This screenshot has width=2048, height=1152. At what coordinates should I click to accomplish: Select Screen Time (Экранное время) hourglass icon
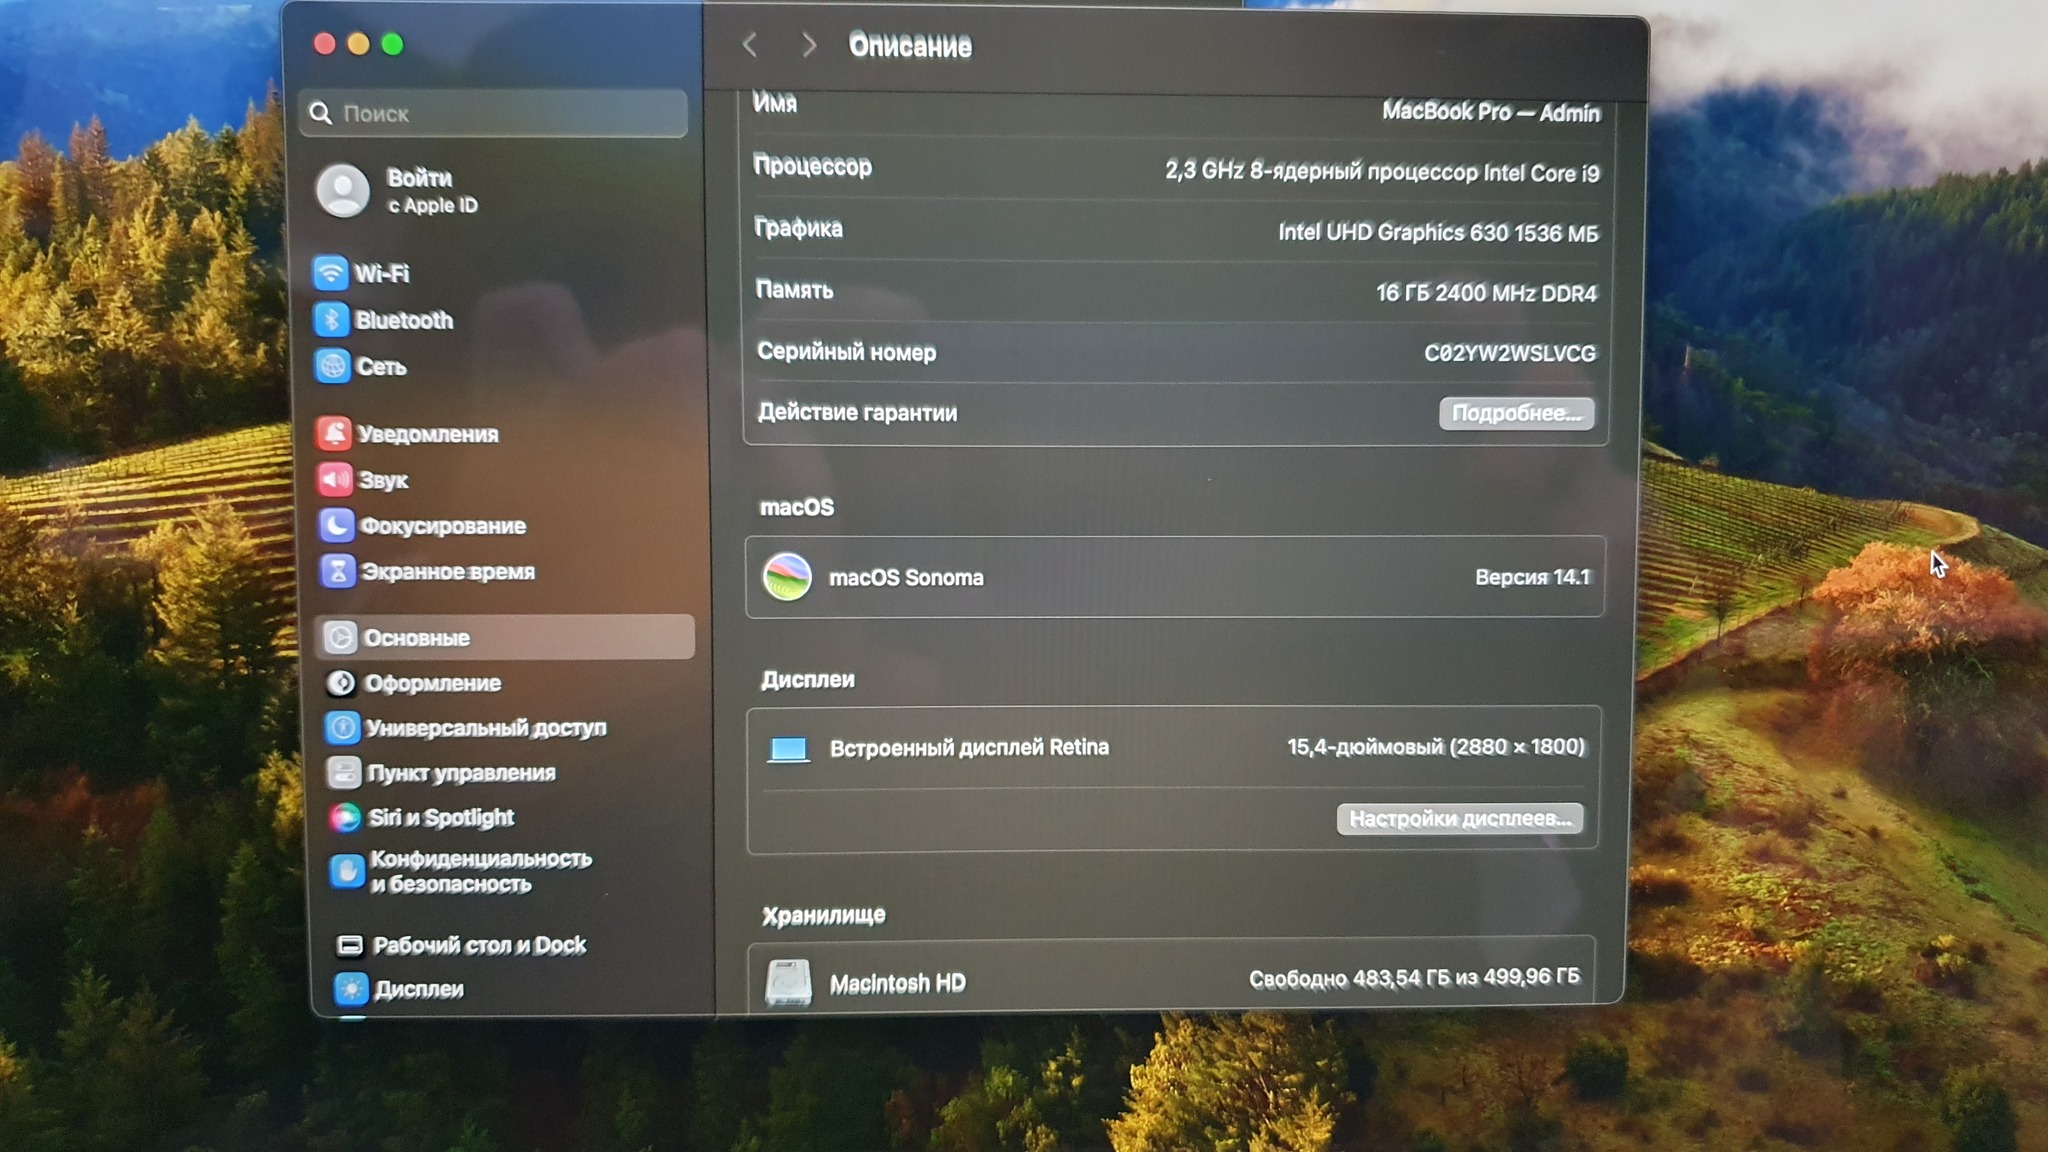pos(337,571)
